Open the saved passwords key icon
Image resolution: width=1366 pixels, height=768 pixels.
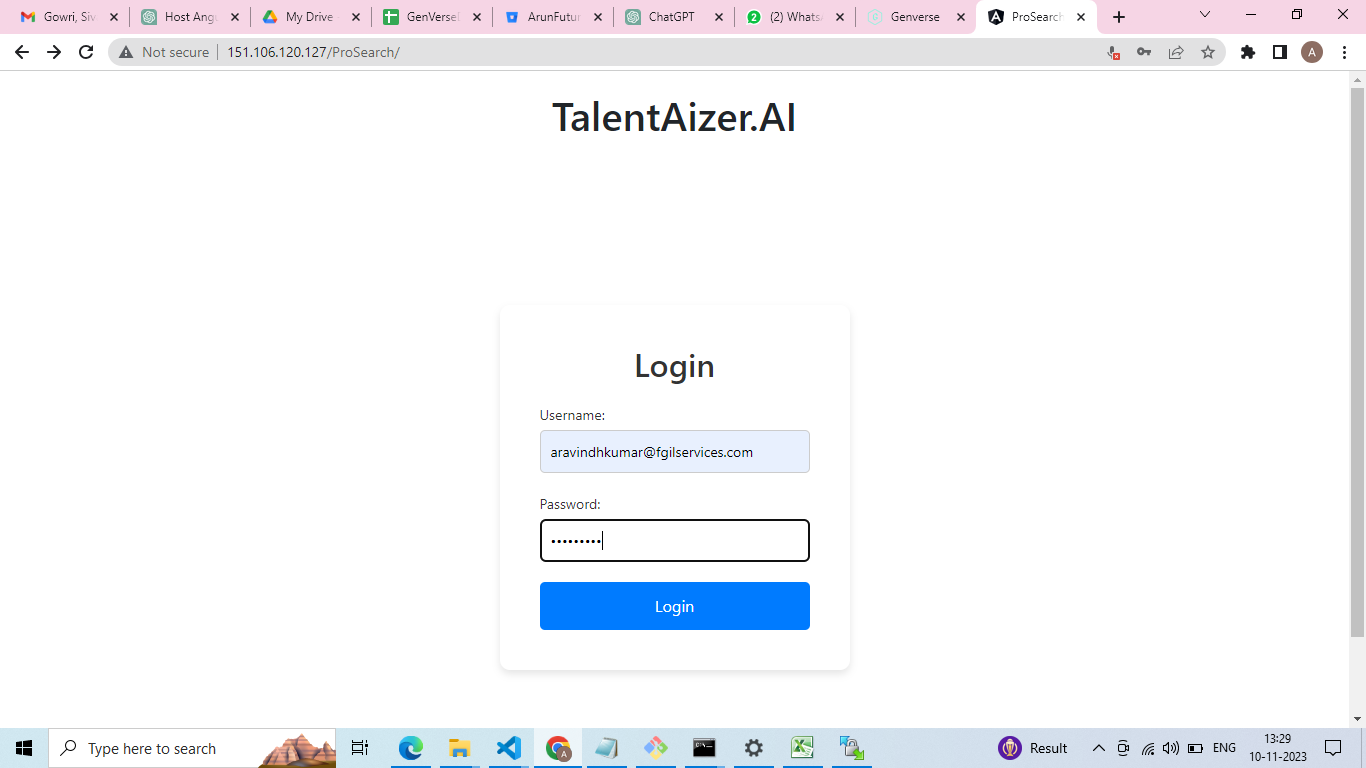(x=1144, y=52)
